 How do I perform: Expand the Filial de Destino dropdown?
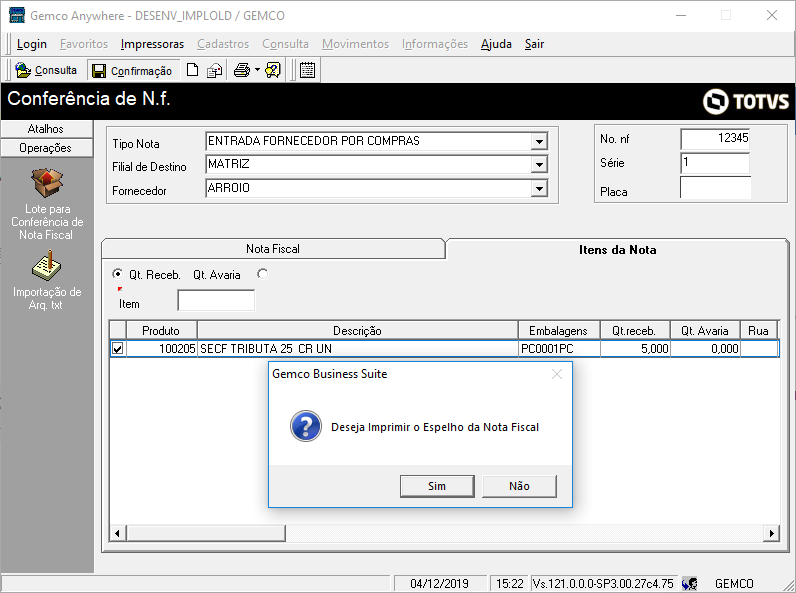[x=539, y=164]
